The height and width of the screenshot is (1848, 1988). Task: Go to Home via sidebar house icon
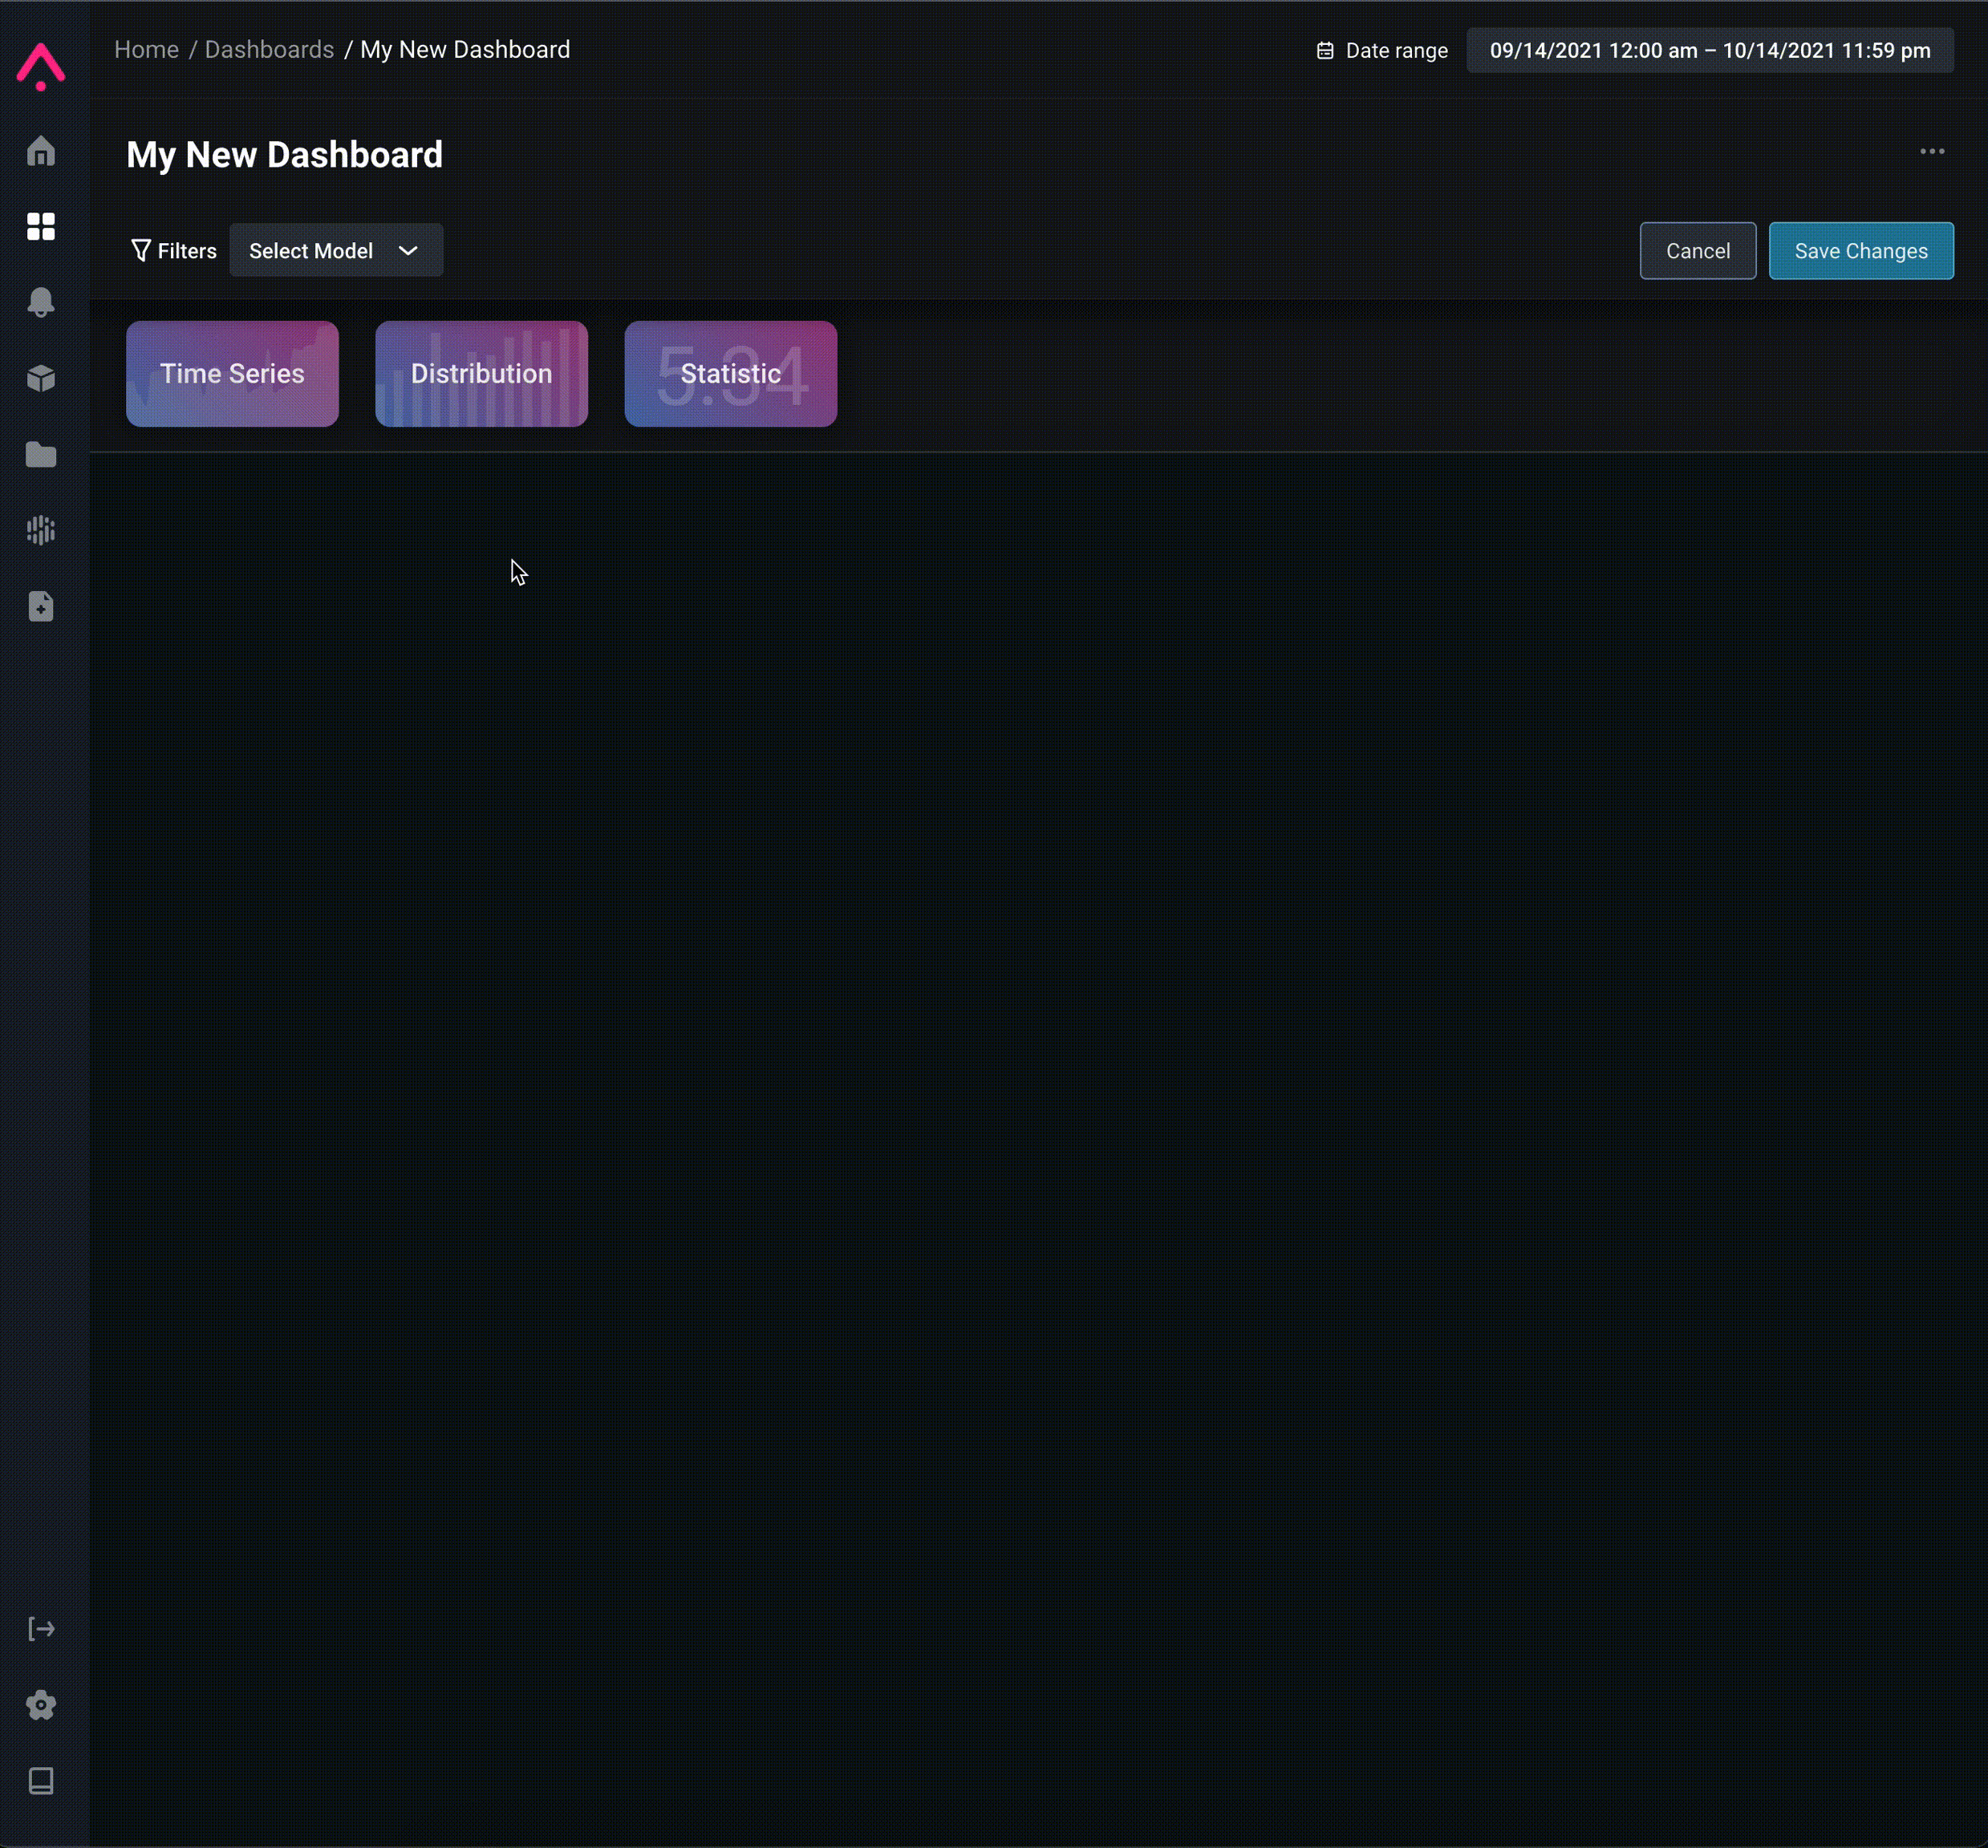click(x=41, y=151)
